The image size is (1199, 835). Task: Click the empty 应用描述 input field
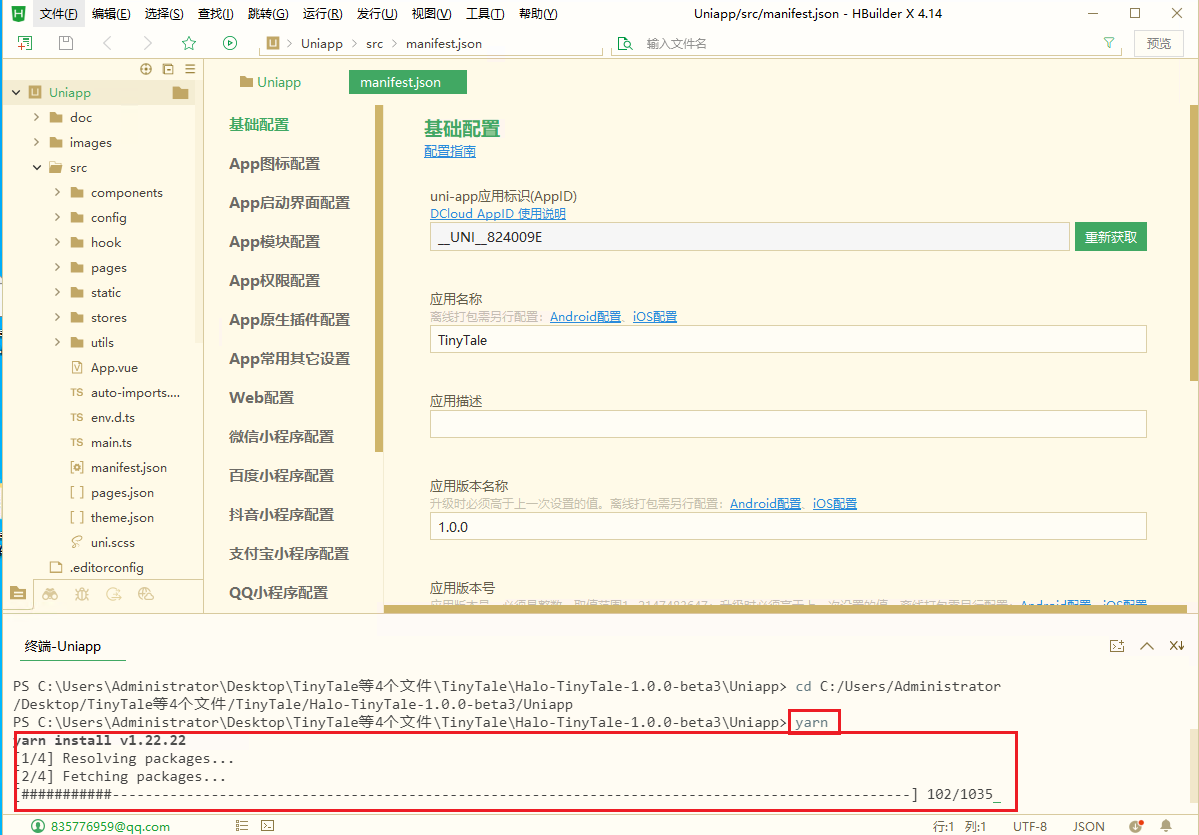pyautogui.click(x=788, y=424)
